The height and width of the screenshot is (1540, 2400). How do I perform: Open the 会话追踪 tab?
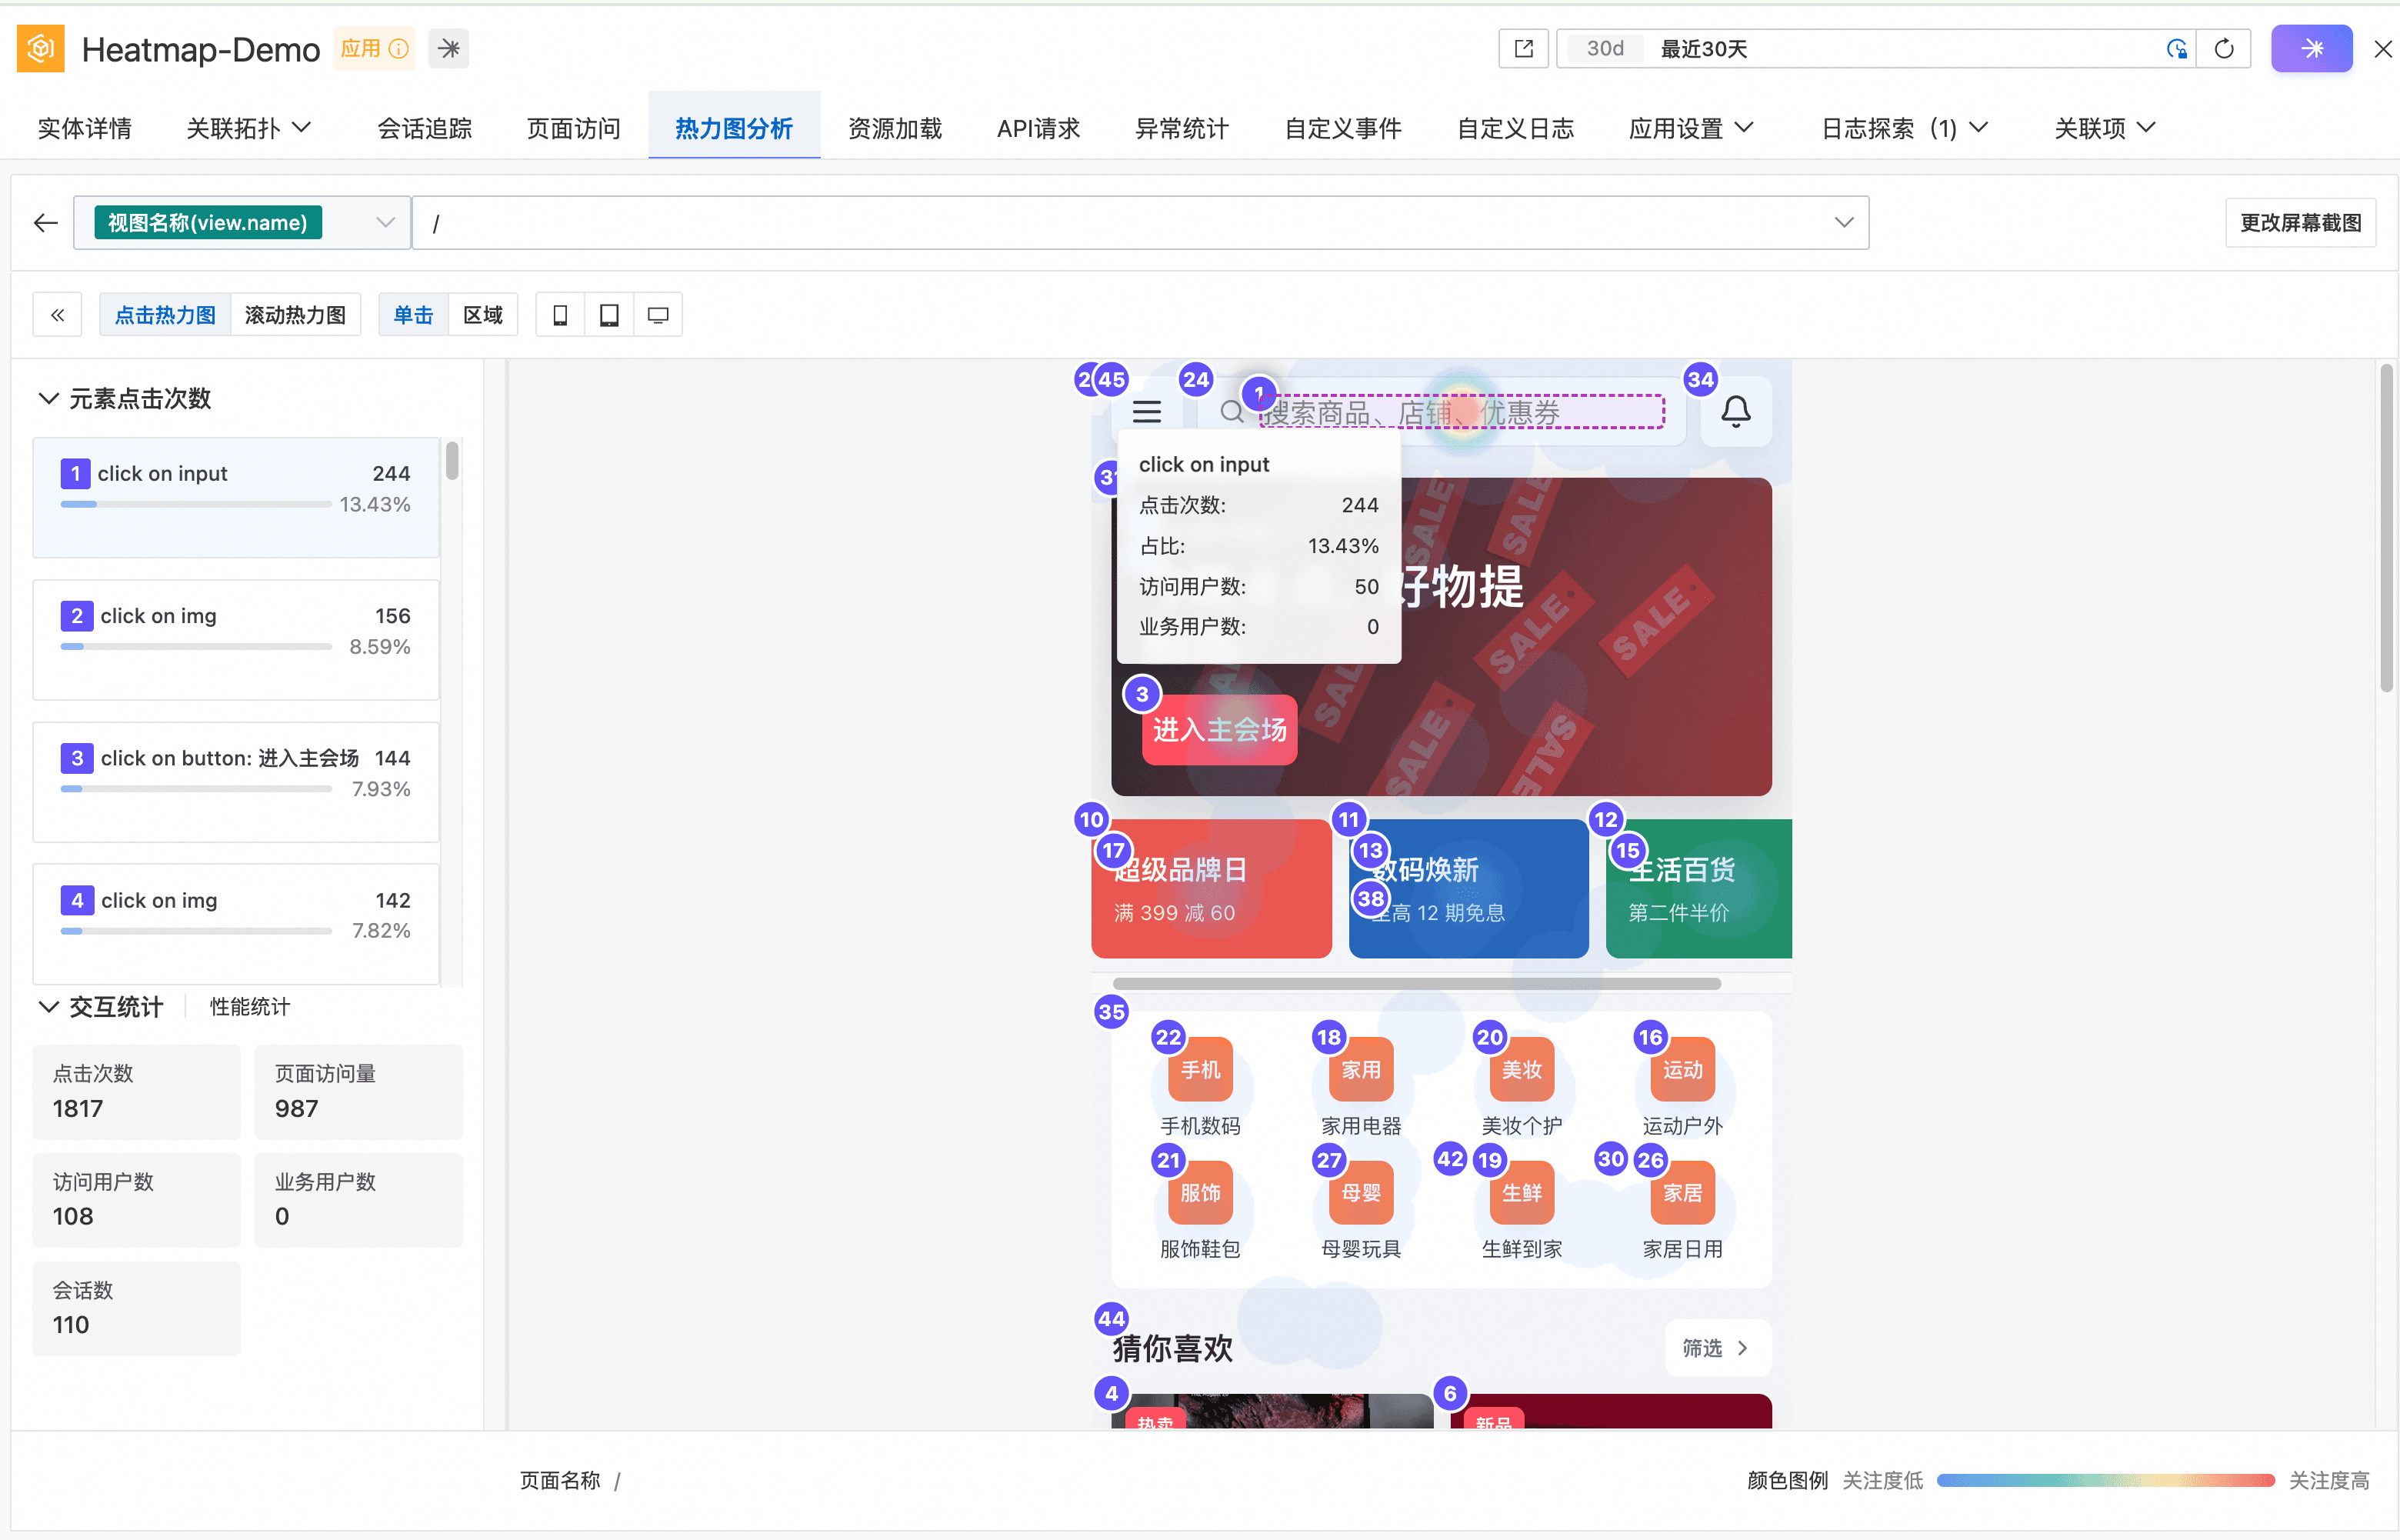click(x=425, y=128)
